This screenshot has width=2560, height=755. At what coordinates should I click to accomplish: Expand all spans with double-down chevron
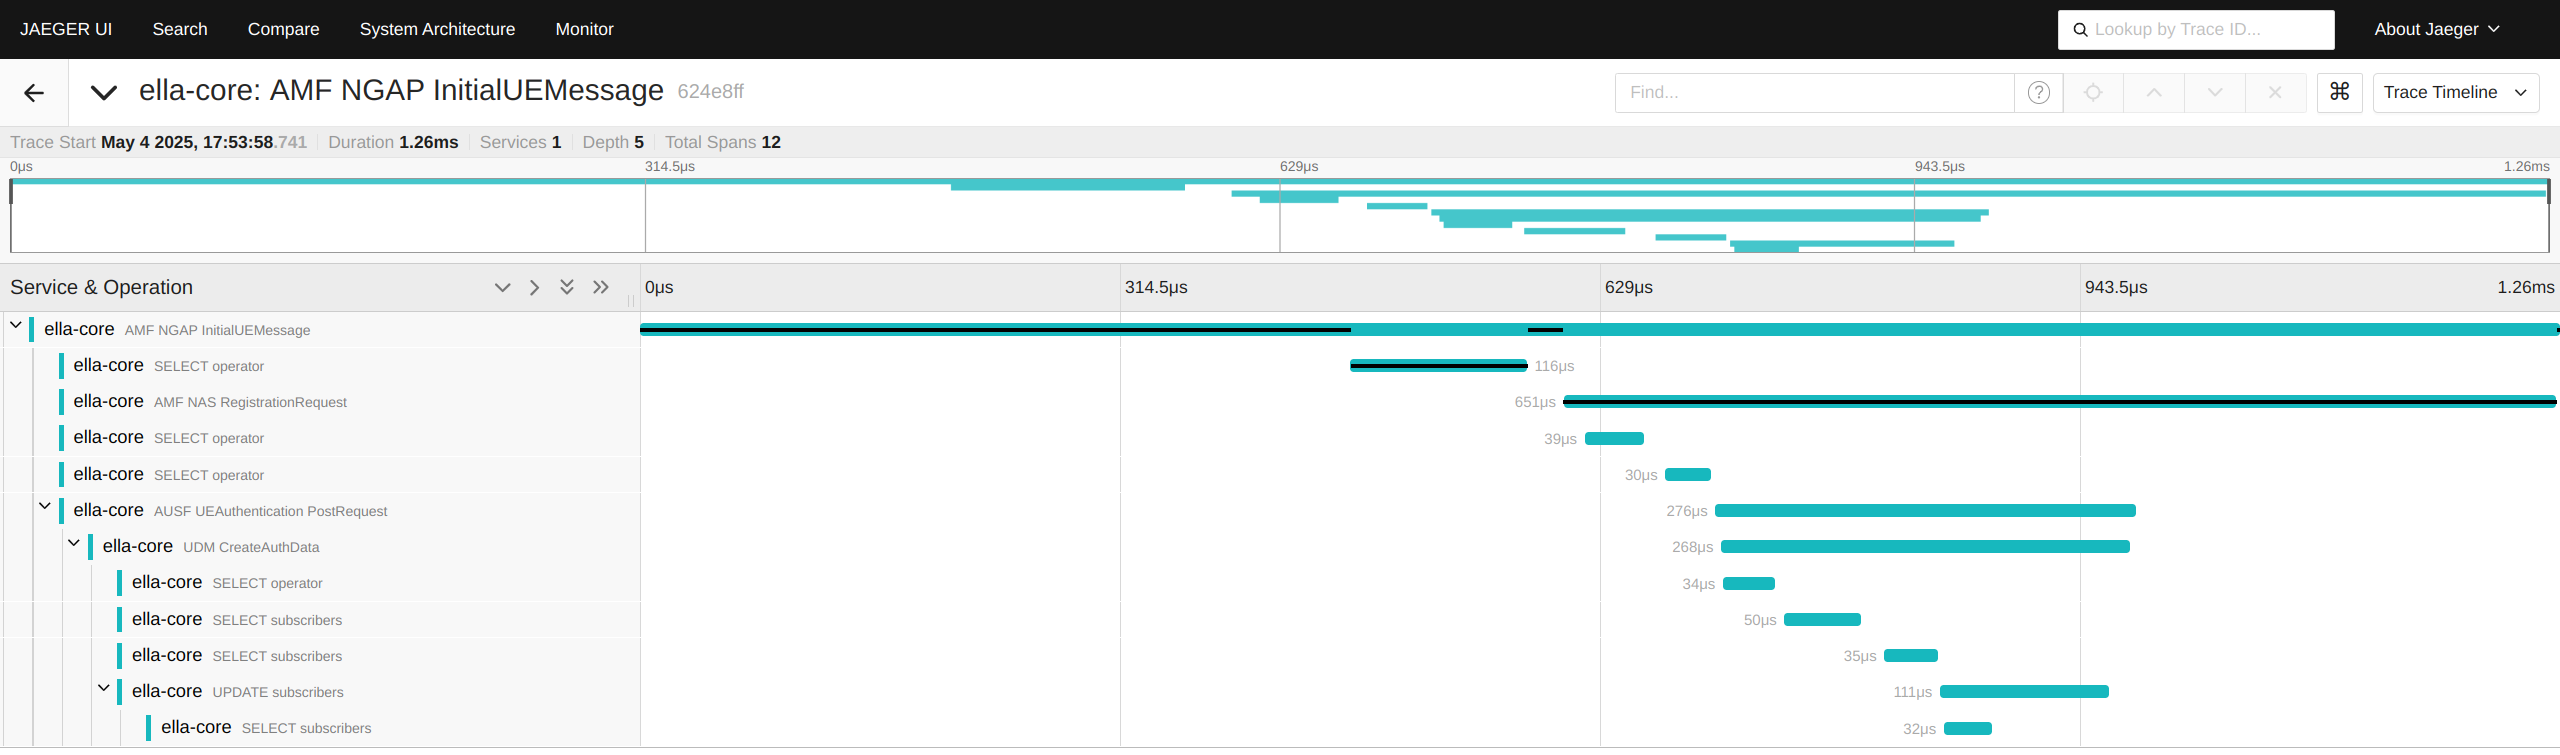point(567,288)
